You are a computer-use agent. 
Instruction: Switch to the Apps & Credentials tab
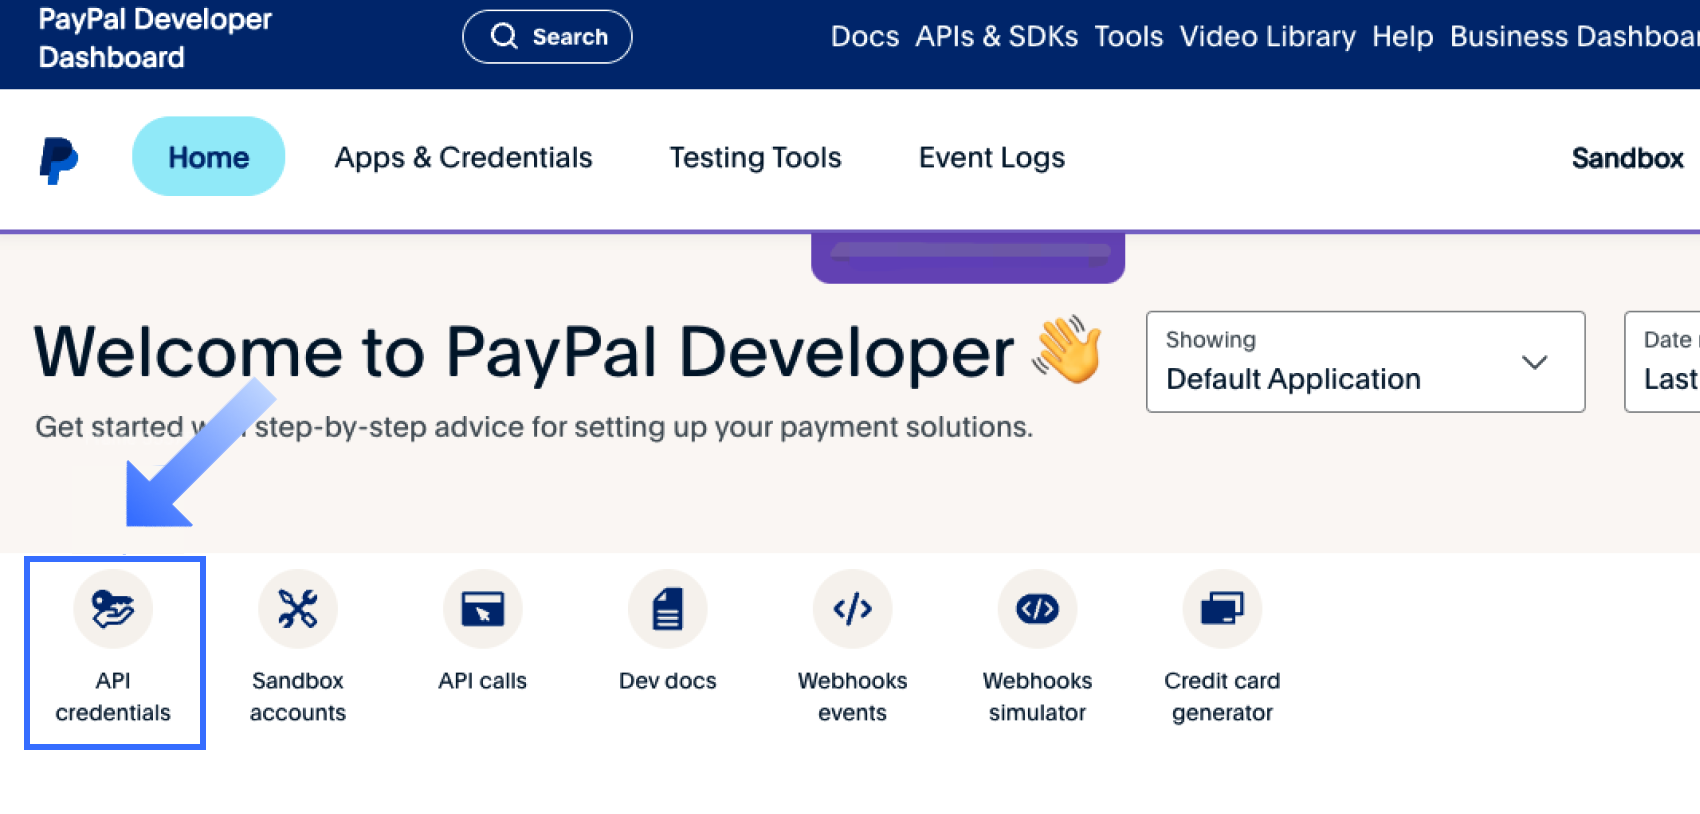(463, 158)
